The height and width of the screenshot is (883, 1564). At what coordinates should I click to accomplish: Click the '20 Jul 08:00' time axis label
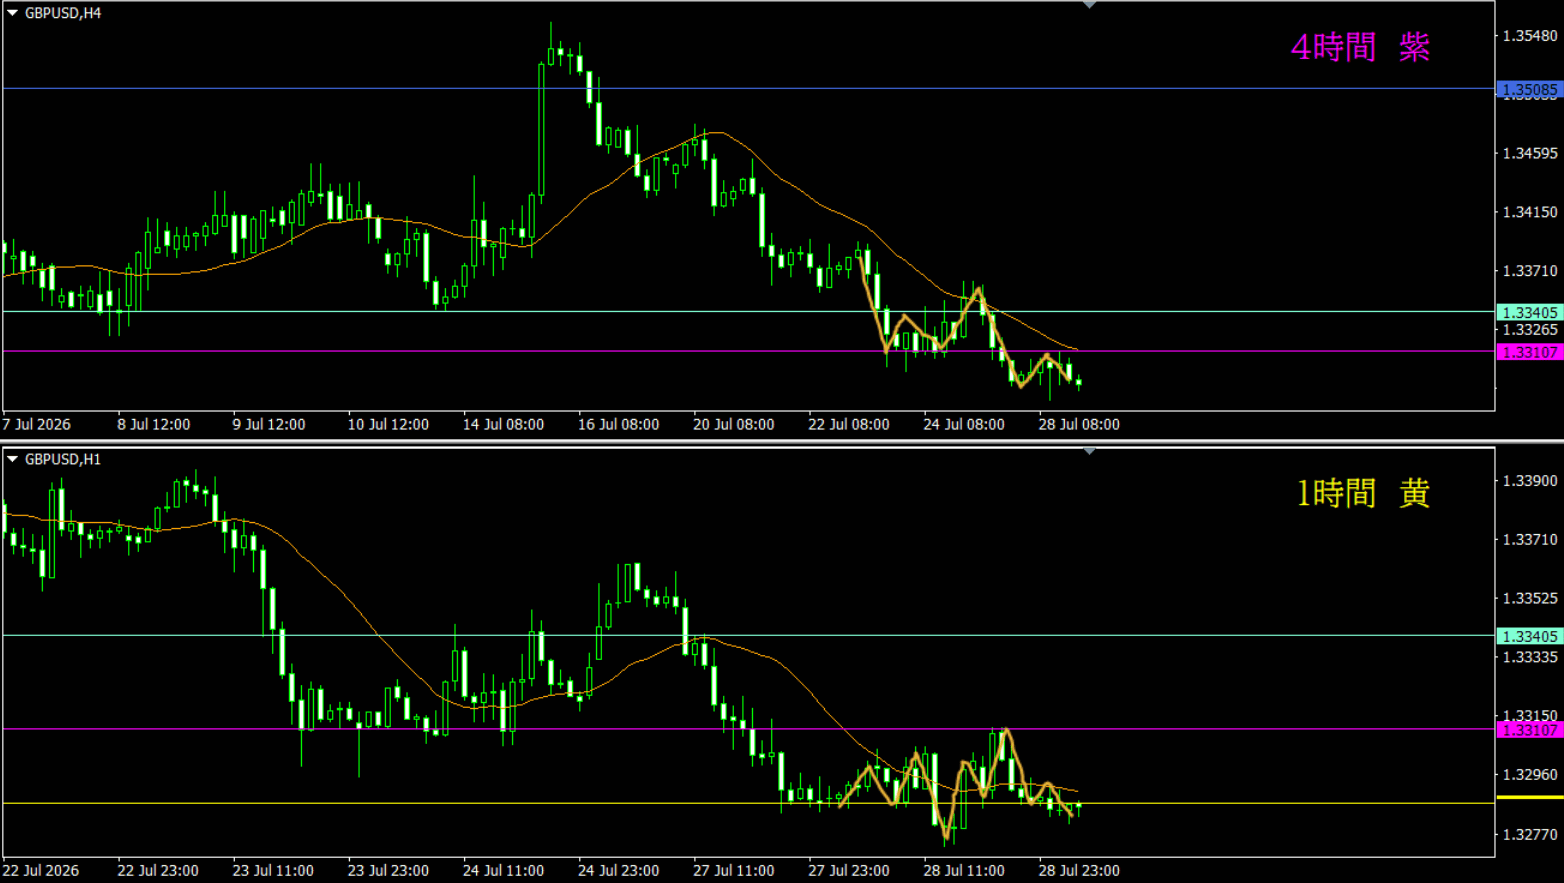tap(733, 424)
